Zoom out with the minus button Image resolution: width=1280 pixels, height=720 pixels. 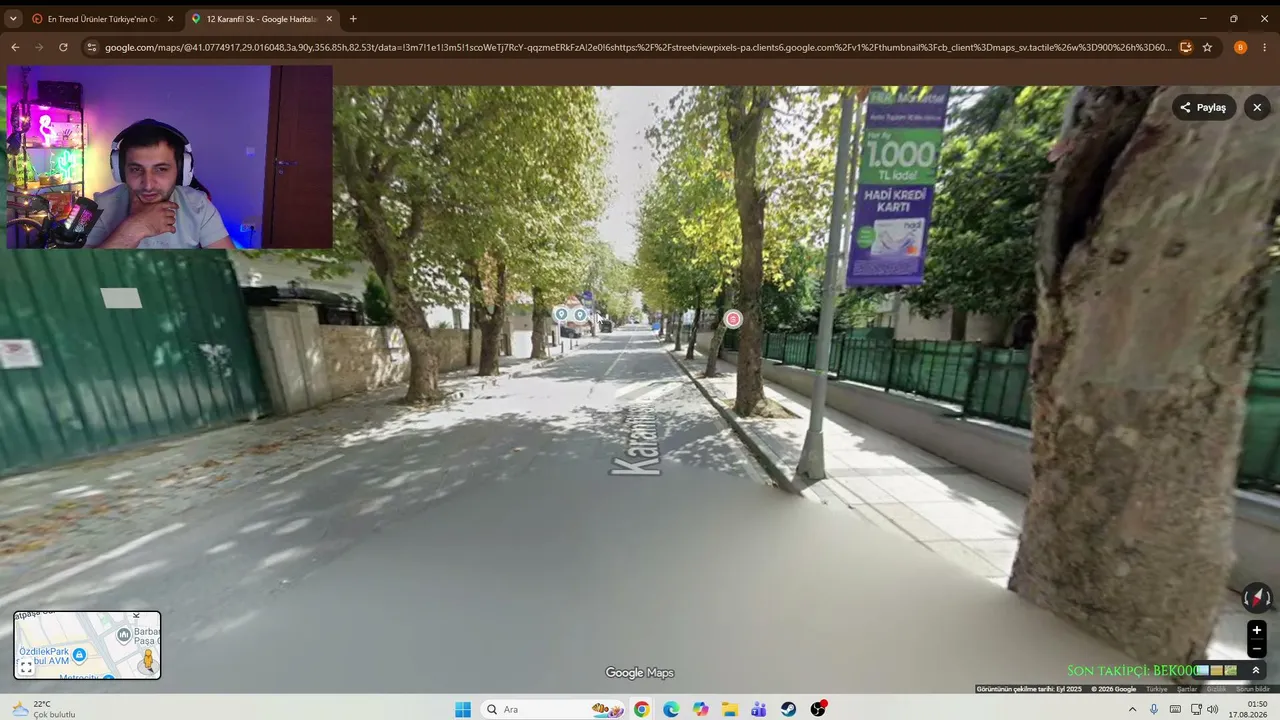pyautogui.click(x=1257, y=649)
